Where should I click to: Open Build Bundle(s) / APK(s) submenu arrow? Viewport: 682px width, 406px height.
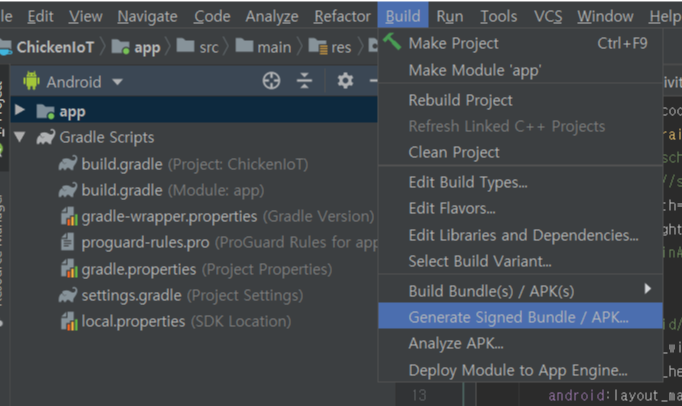(648, 289)
